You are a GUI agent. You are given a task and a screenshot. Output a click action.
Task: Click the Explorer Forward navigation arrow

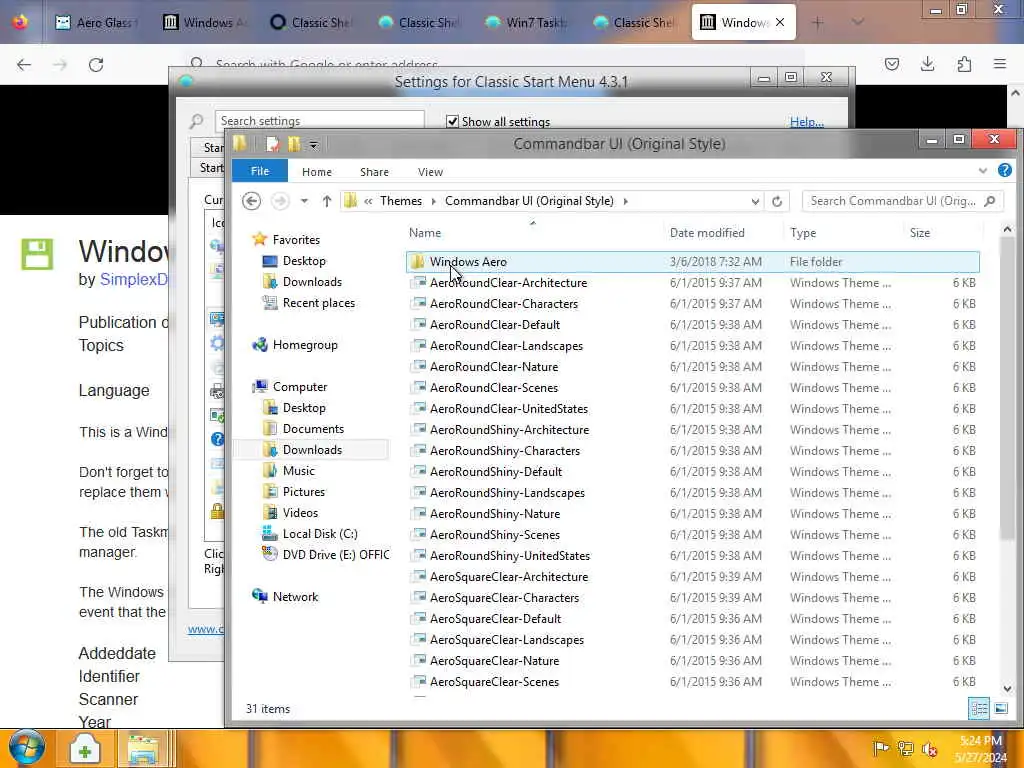280,201
